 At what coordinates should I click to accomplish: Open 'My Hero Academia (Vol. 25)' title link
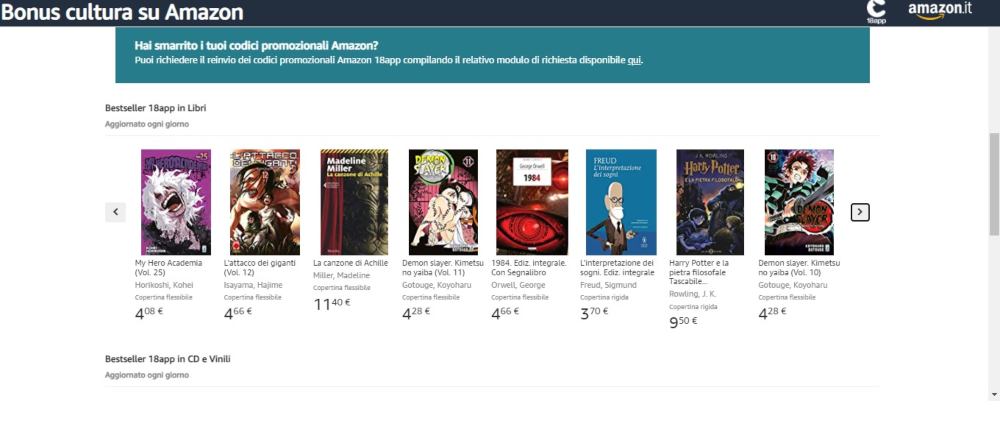point(168,267)
